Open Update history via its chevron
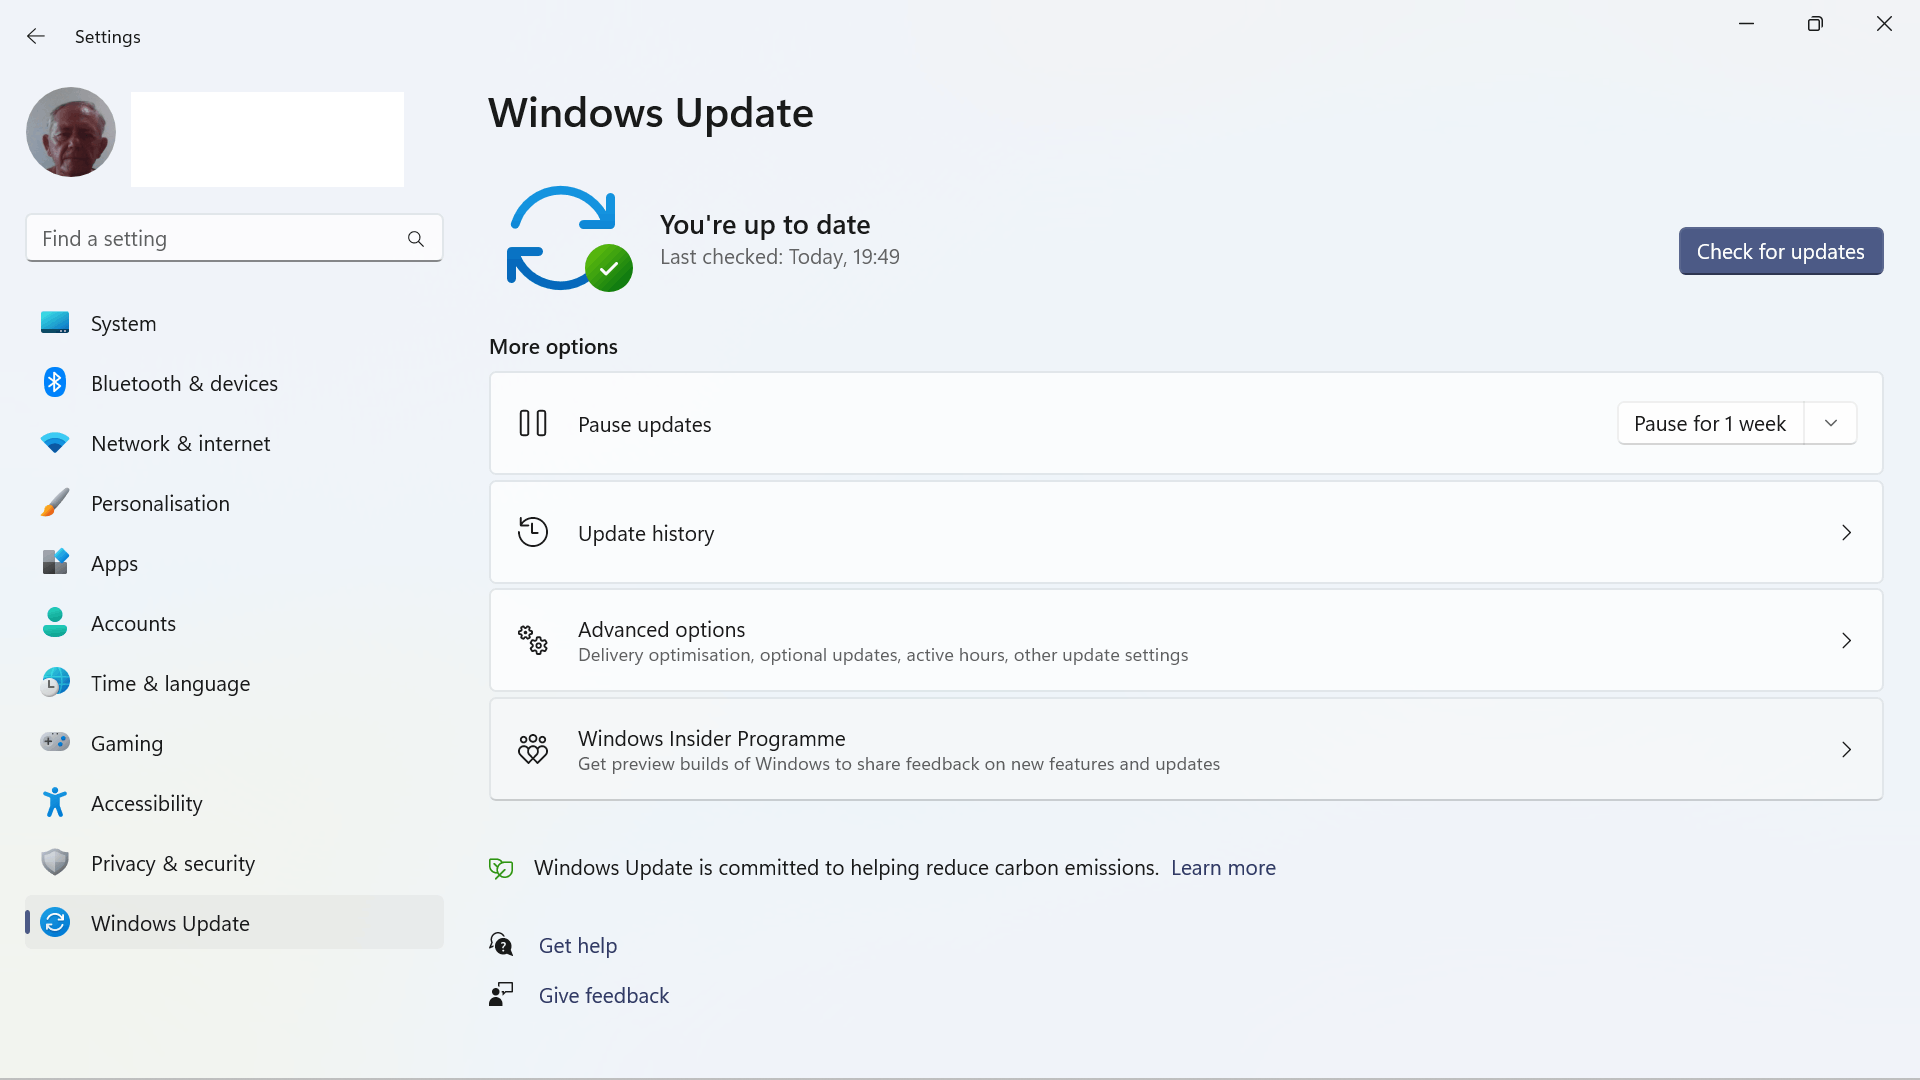This screenshot has height=1080, width=1920. point(1846,533)
